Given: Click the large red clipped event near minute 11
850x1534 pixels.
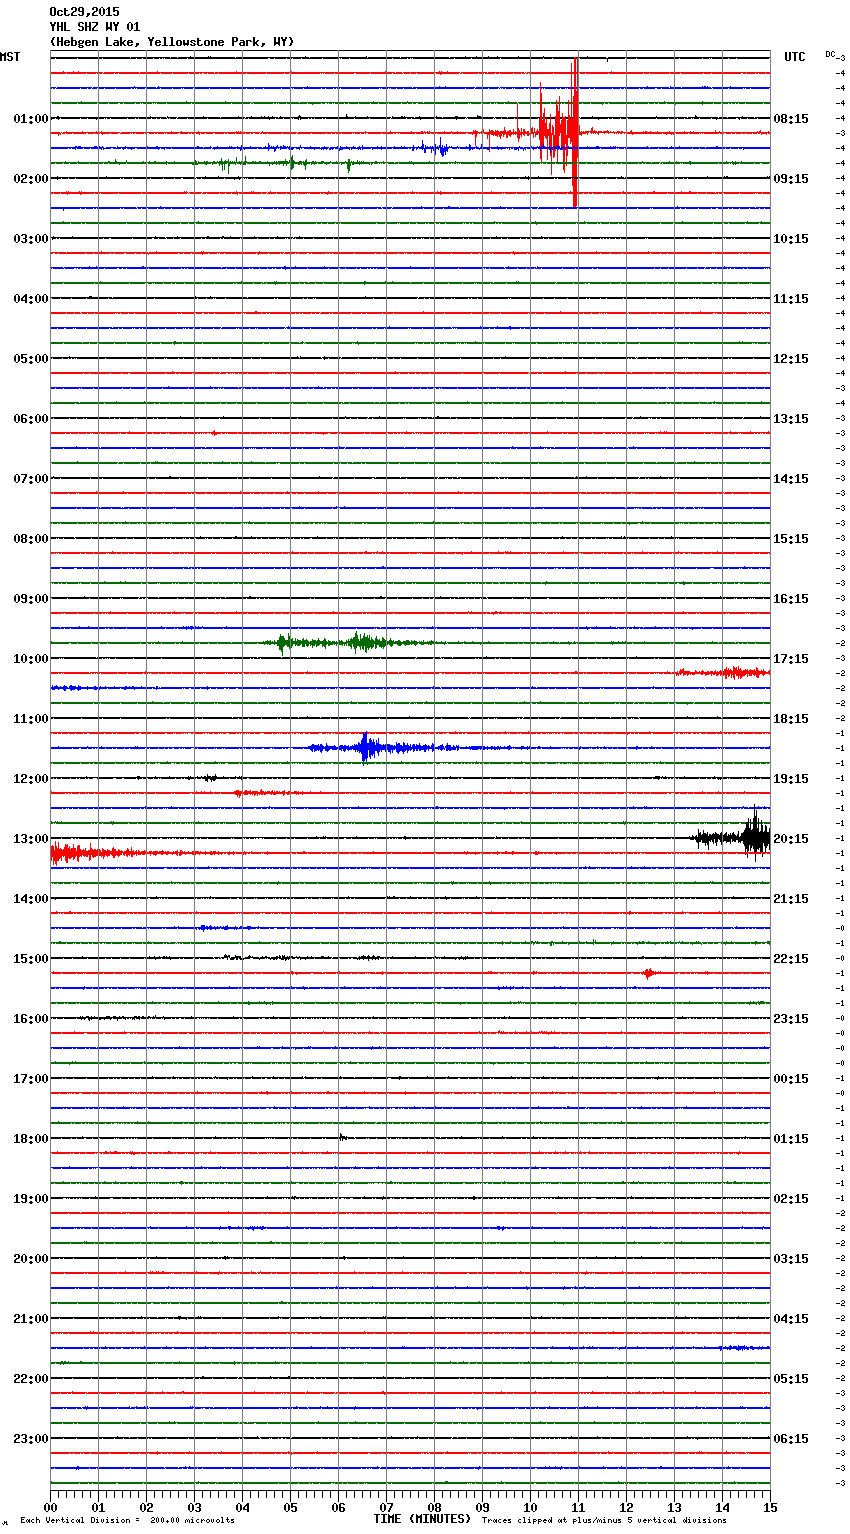Looking at the screenshot, I should pos(560,132).
